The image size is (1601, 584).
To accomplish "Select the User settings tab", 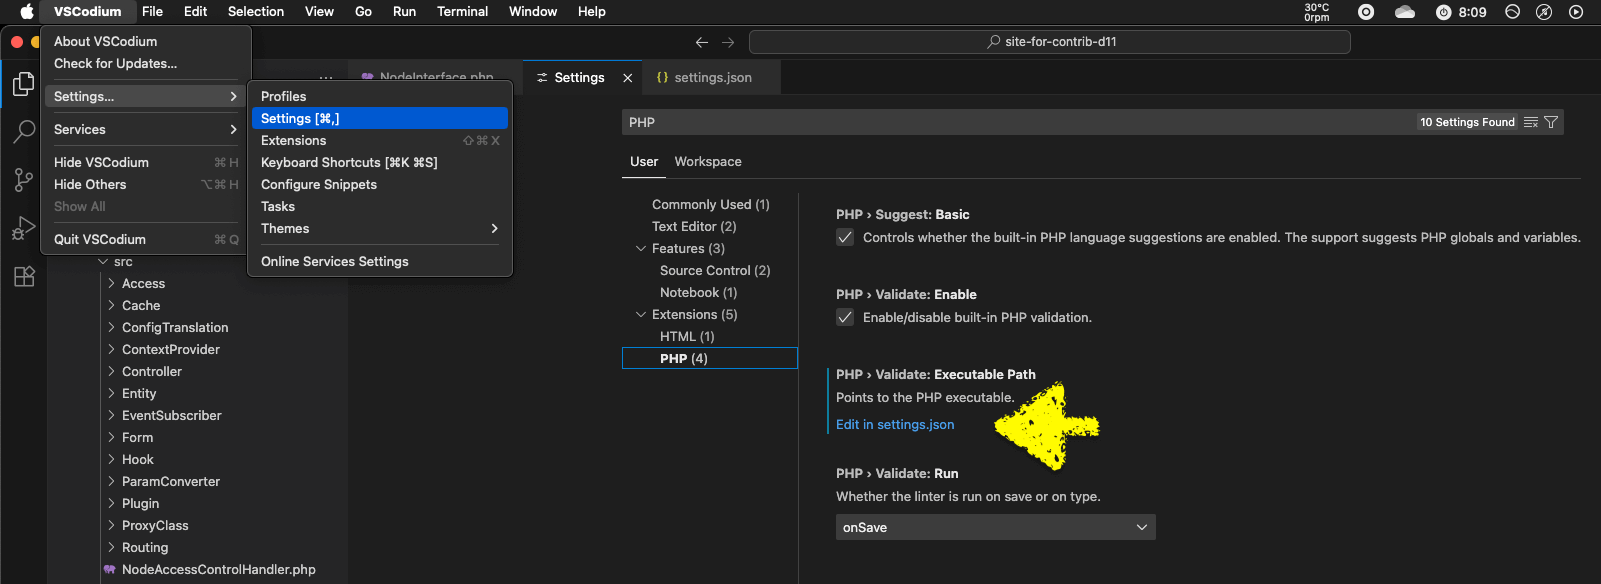I will (644, 161).
